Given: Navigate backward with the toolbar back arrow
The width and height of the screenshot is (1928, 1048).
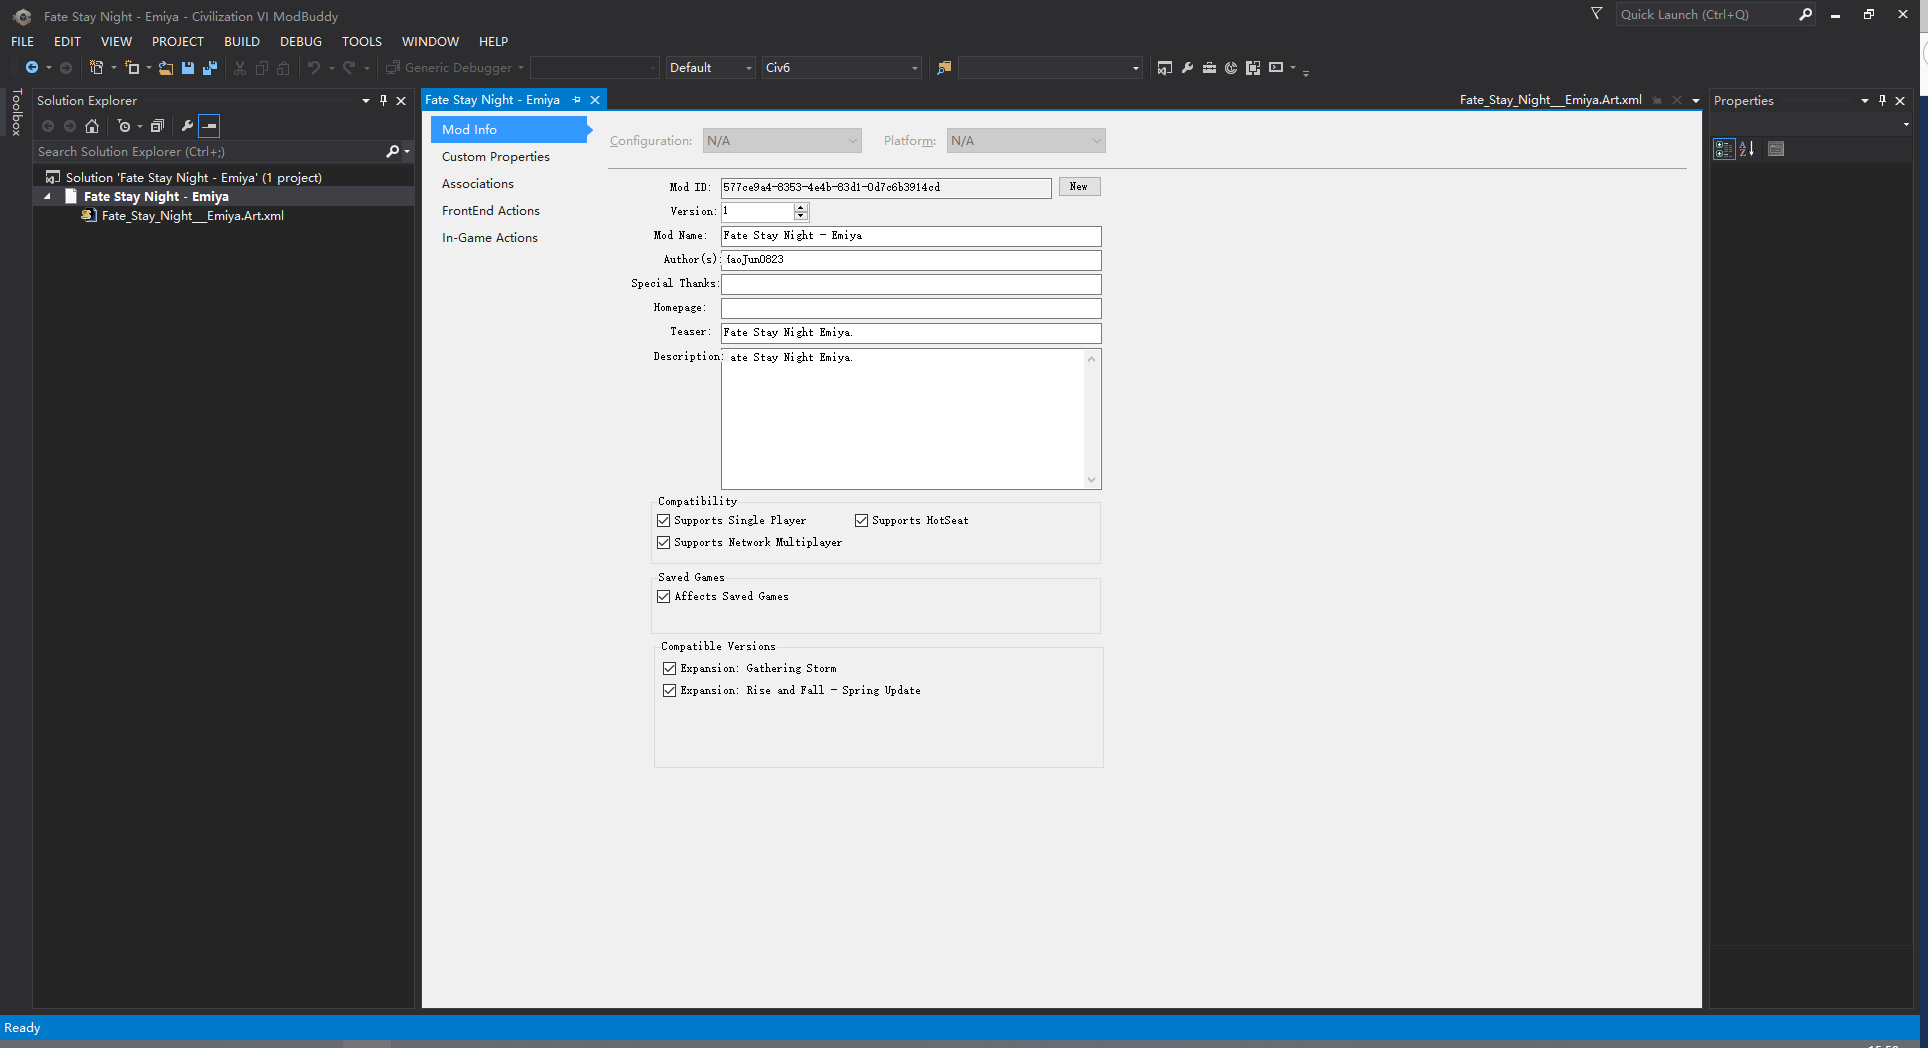Looking at the screenshot, I should pos(32,67).
